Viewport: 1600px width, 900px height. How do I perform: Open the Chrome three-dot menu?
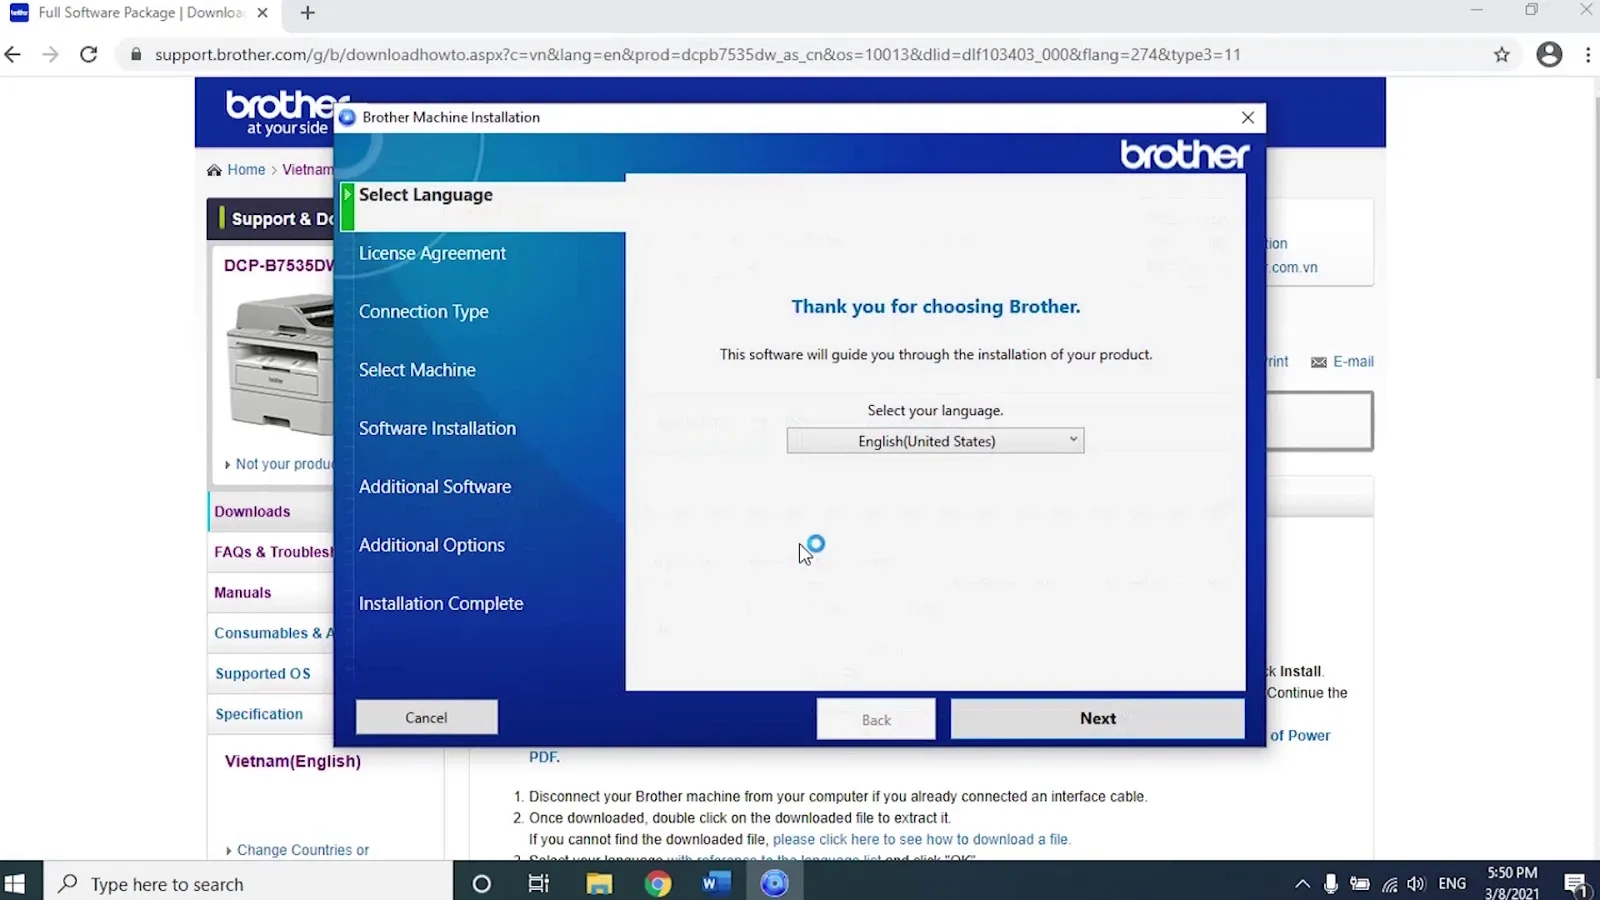pos(1588,54)
